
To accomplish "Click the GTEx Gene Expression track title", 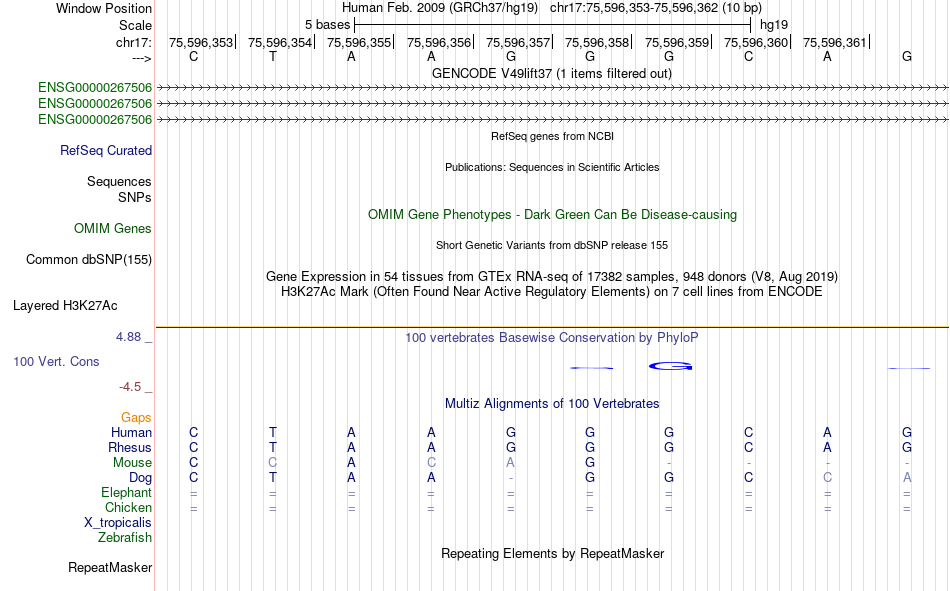I will tap(552, 276).
